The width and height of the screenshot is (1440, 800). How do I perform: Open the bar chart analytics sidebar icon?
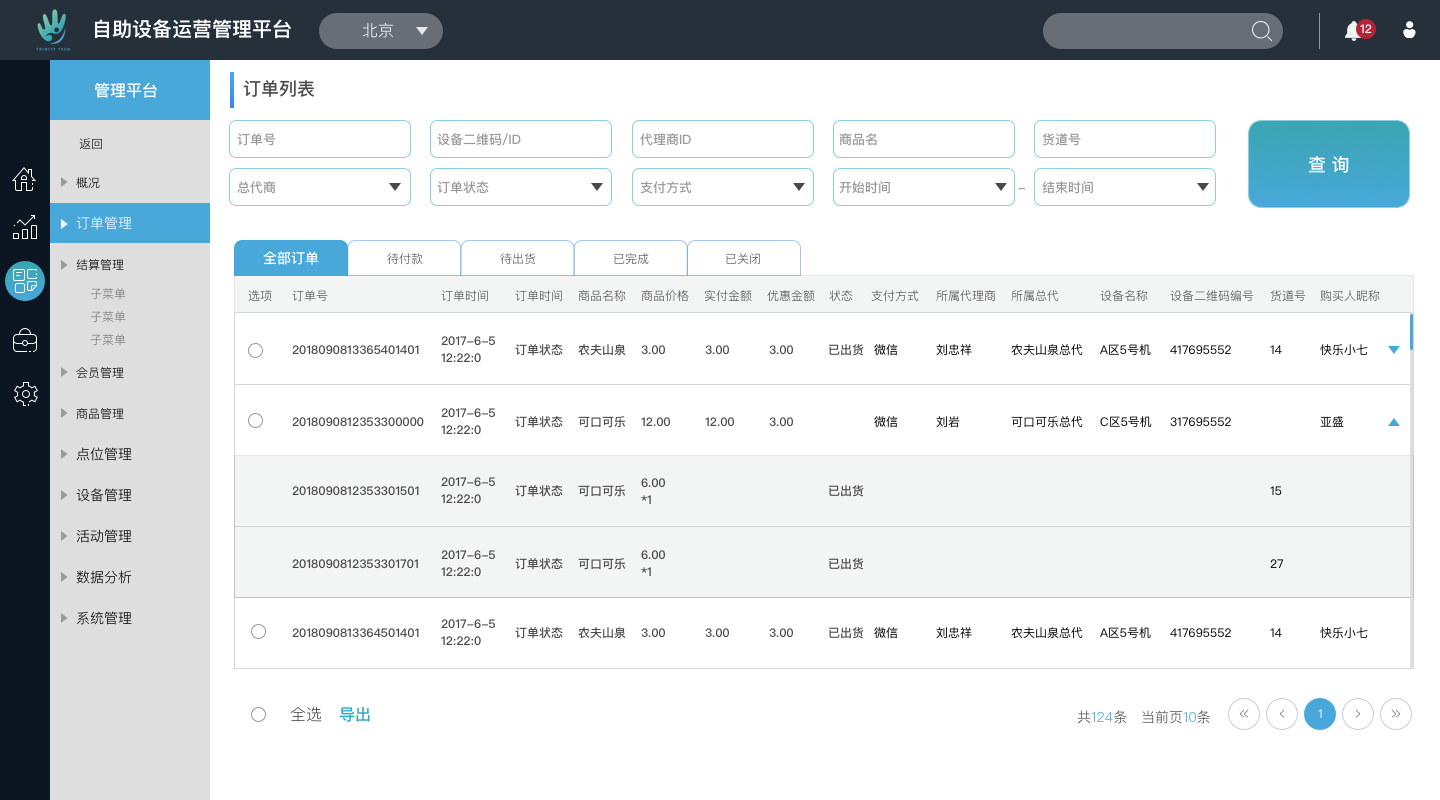tap(24, 228)
